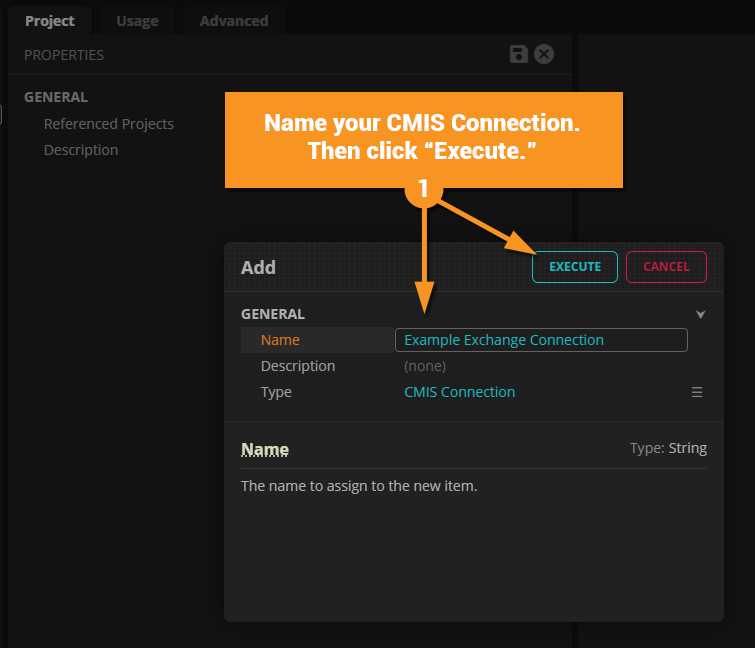Click the underlined Name help heading
This screenshot has height=648, width=755.
(x=265, y=449)
